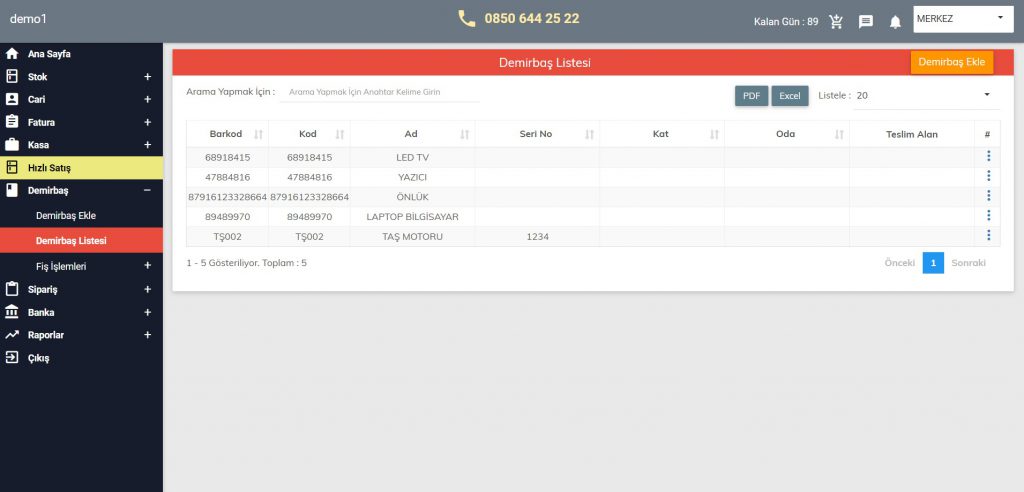Open Demirbaş Ekle sidebar submenu item

coord(66,215)
